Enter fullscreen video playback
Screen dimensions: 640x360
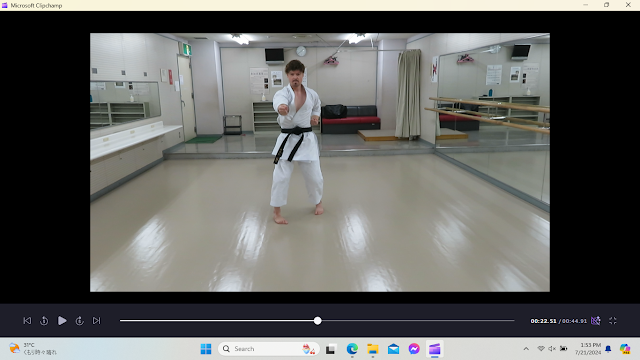[613, 321]
